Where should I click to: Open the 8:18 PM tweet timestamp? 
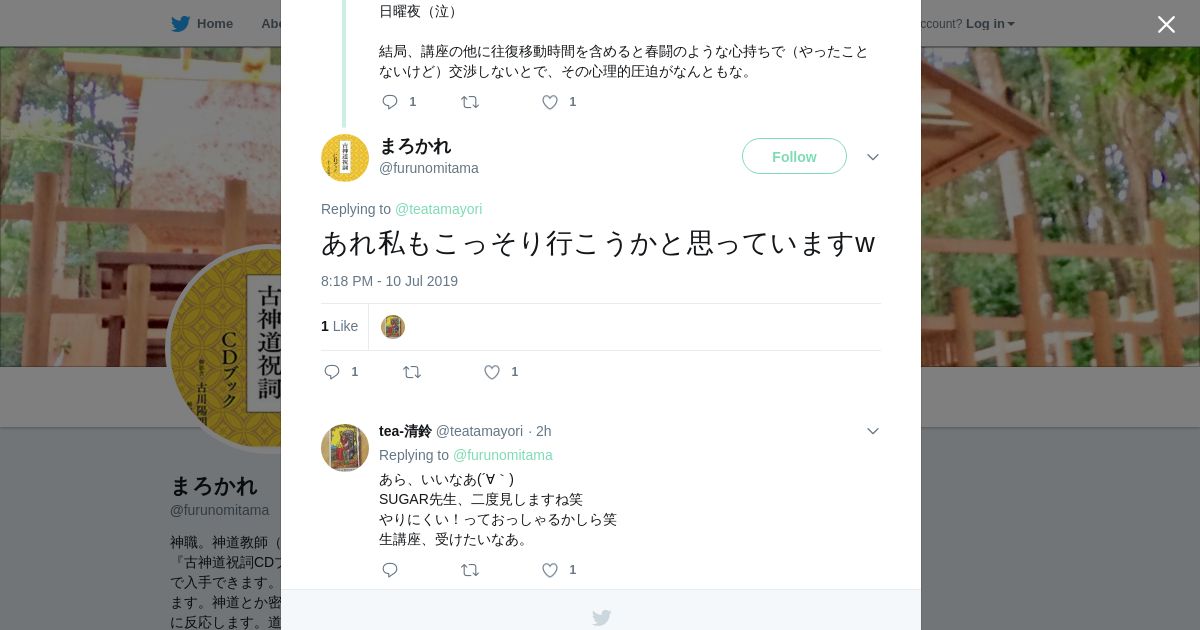[389, 281]
